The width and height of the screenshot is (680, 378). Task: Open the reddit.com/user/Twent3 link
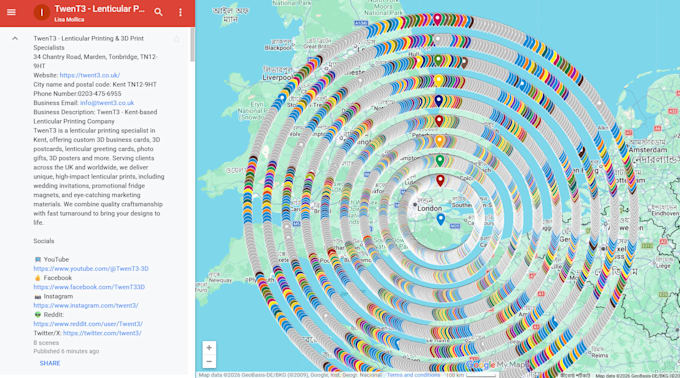(x=88, y=324)
